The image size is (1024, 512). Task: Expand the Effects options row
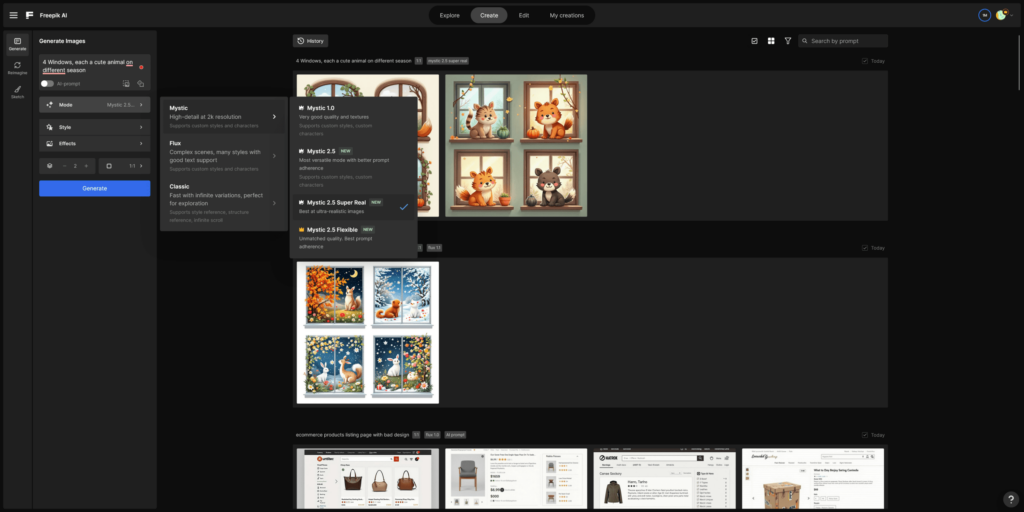[95, 143]
